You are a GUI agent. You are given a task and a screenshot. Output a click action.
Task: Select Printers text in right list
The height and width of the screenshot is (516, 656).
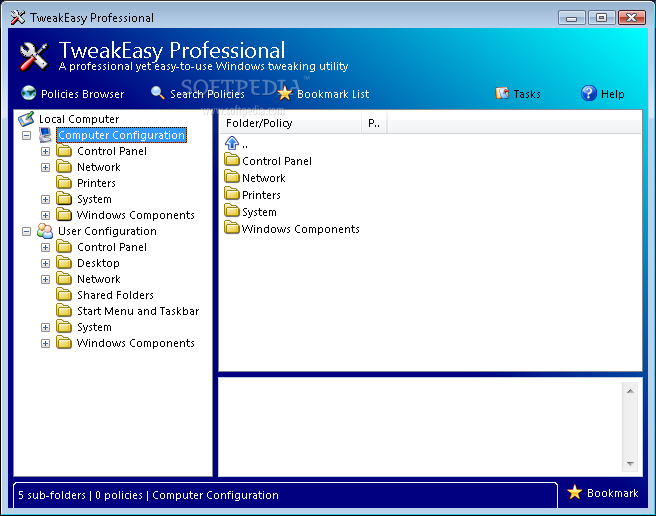[261, 195]
